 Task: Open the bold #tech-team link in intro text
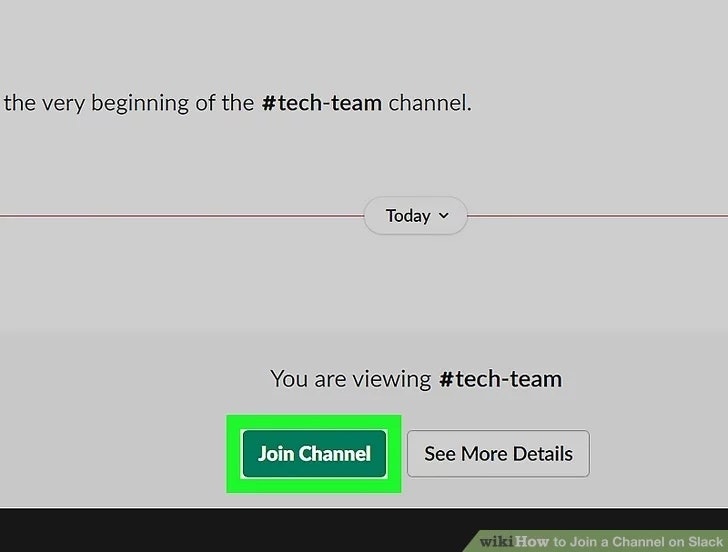pos(322,103)
